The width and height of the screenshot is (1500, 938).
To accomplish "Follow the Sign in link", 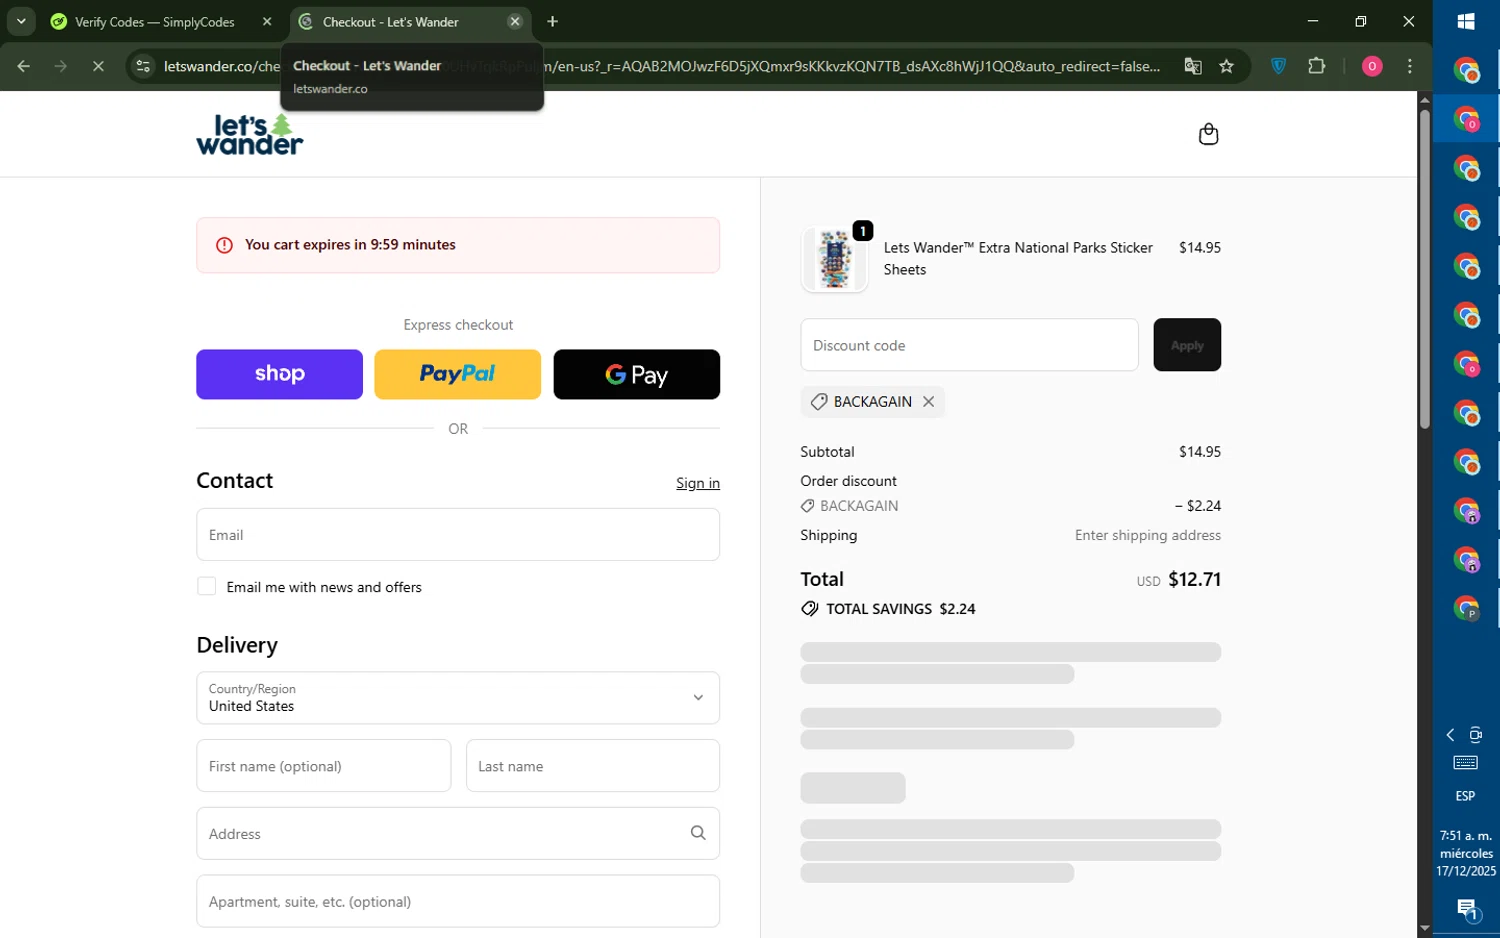I will (x=698, y=483).
